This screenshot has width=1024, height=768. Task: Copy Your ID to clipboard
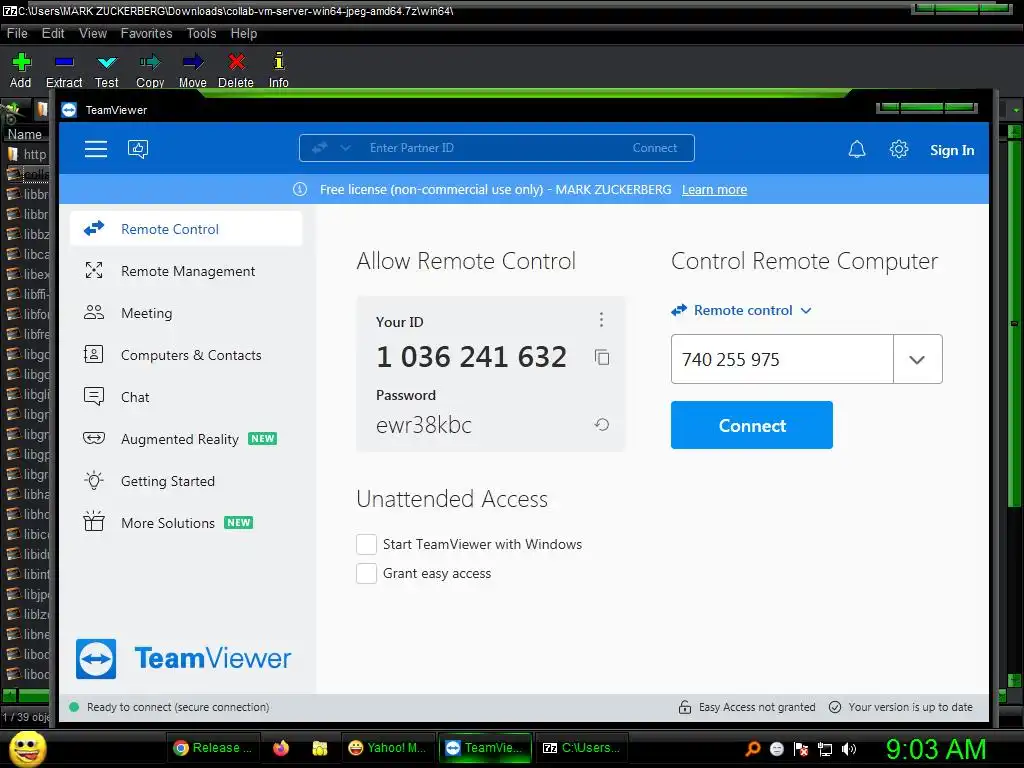click(601, 357)
